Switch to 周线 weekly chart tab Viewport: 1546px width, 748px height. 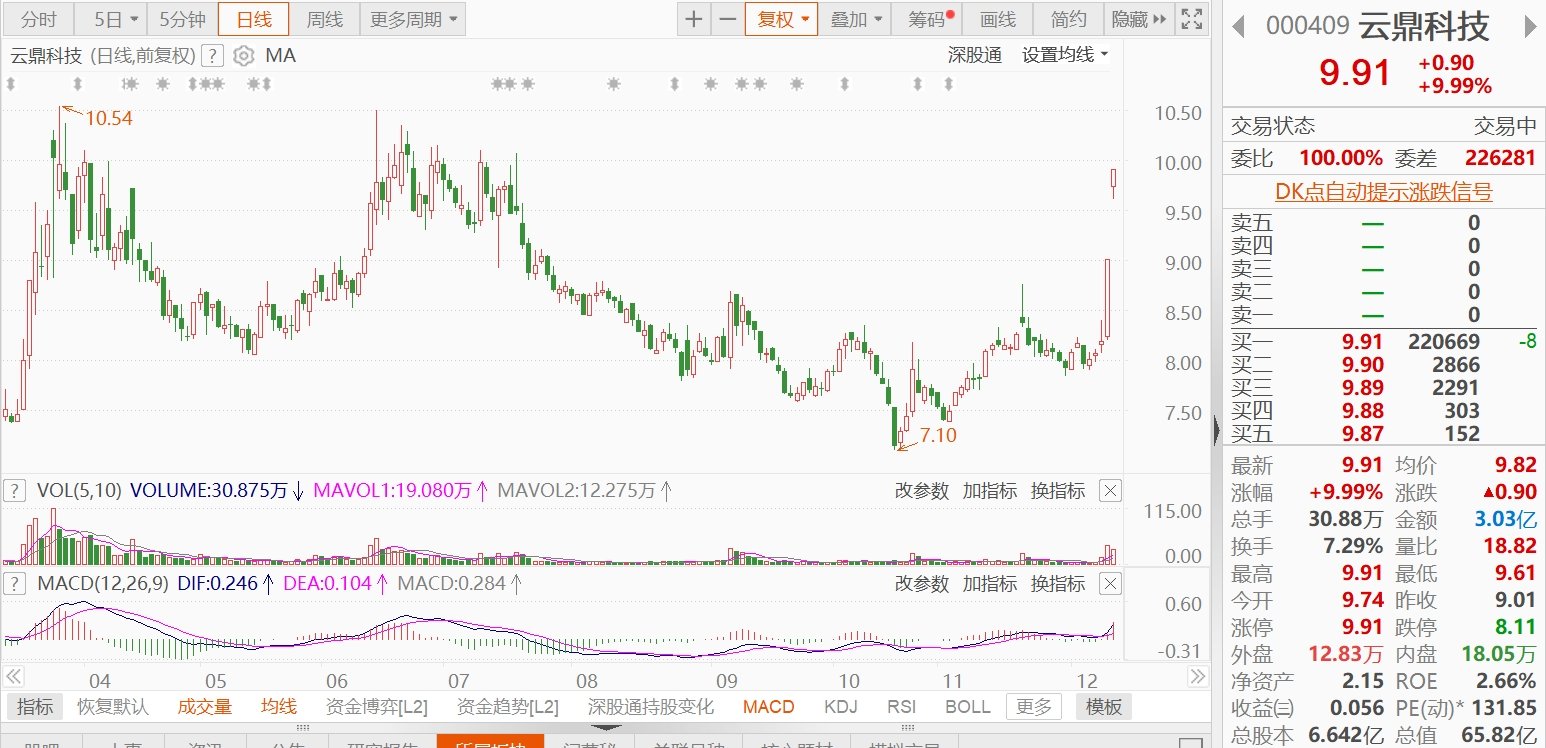coord(324,19)
